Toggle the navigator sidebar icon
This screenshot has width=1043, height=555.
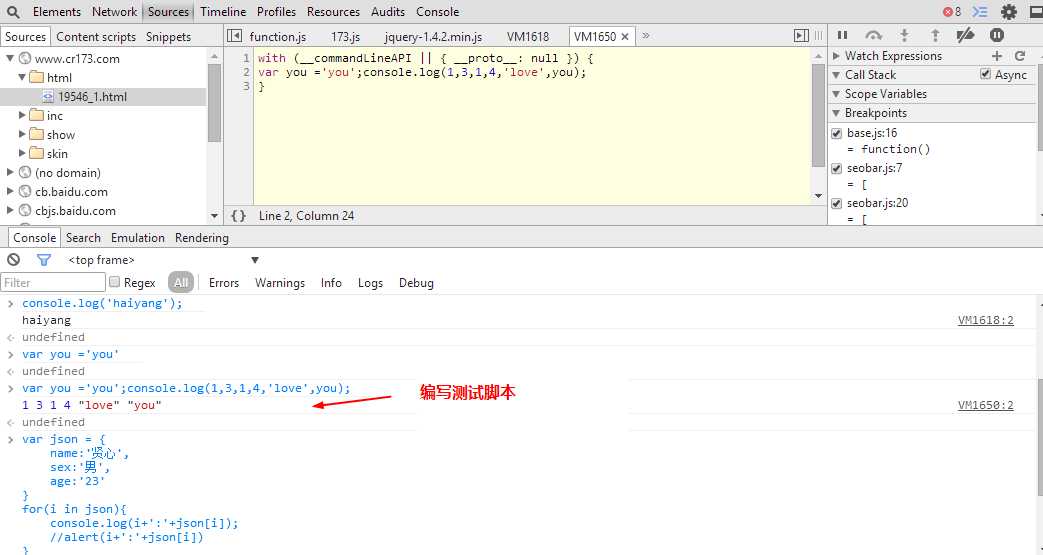pos(234,36)
